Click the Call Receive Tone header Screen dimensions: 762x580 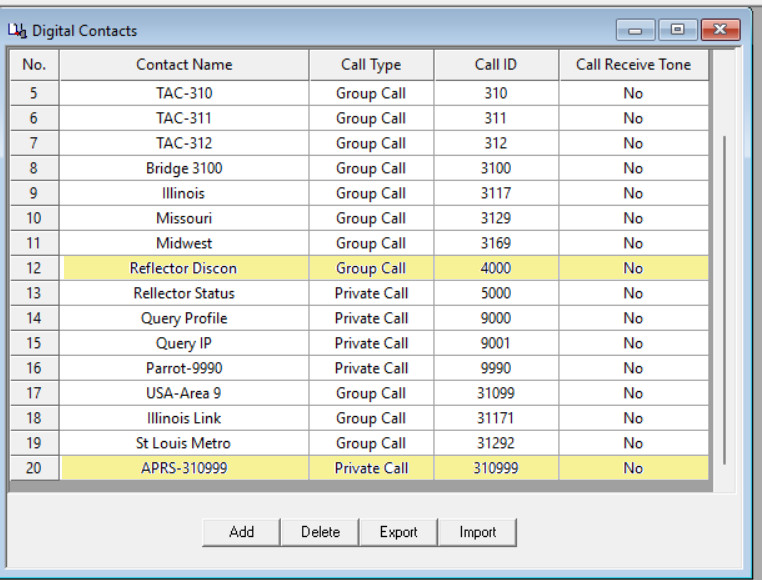(x=634, y=65)
